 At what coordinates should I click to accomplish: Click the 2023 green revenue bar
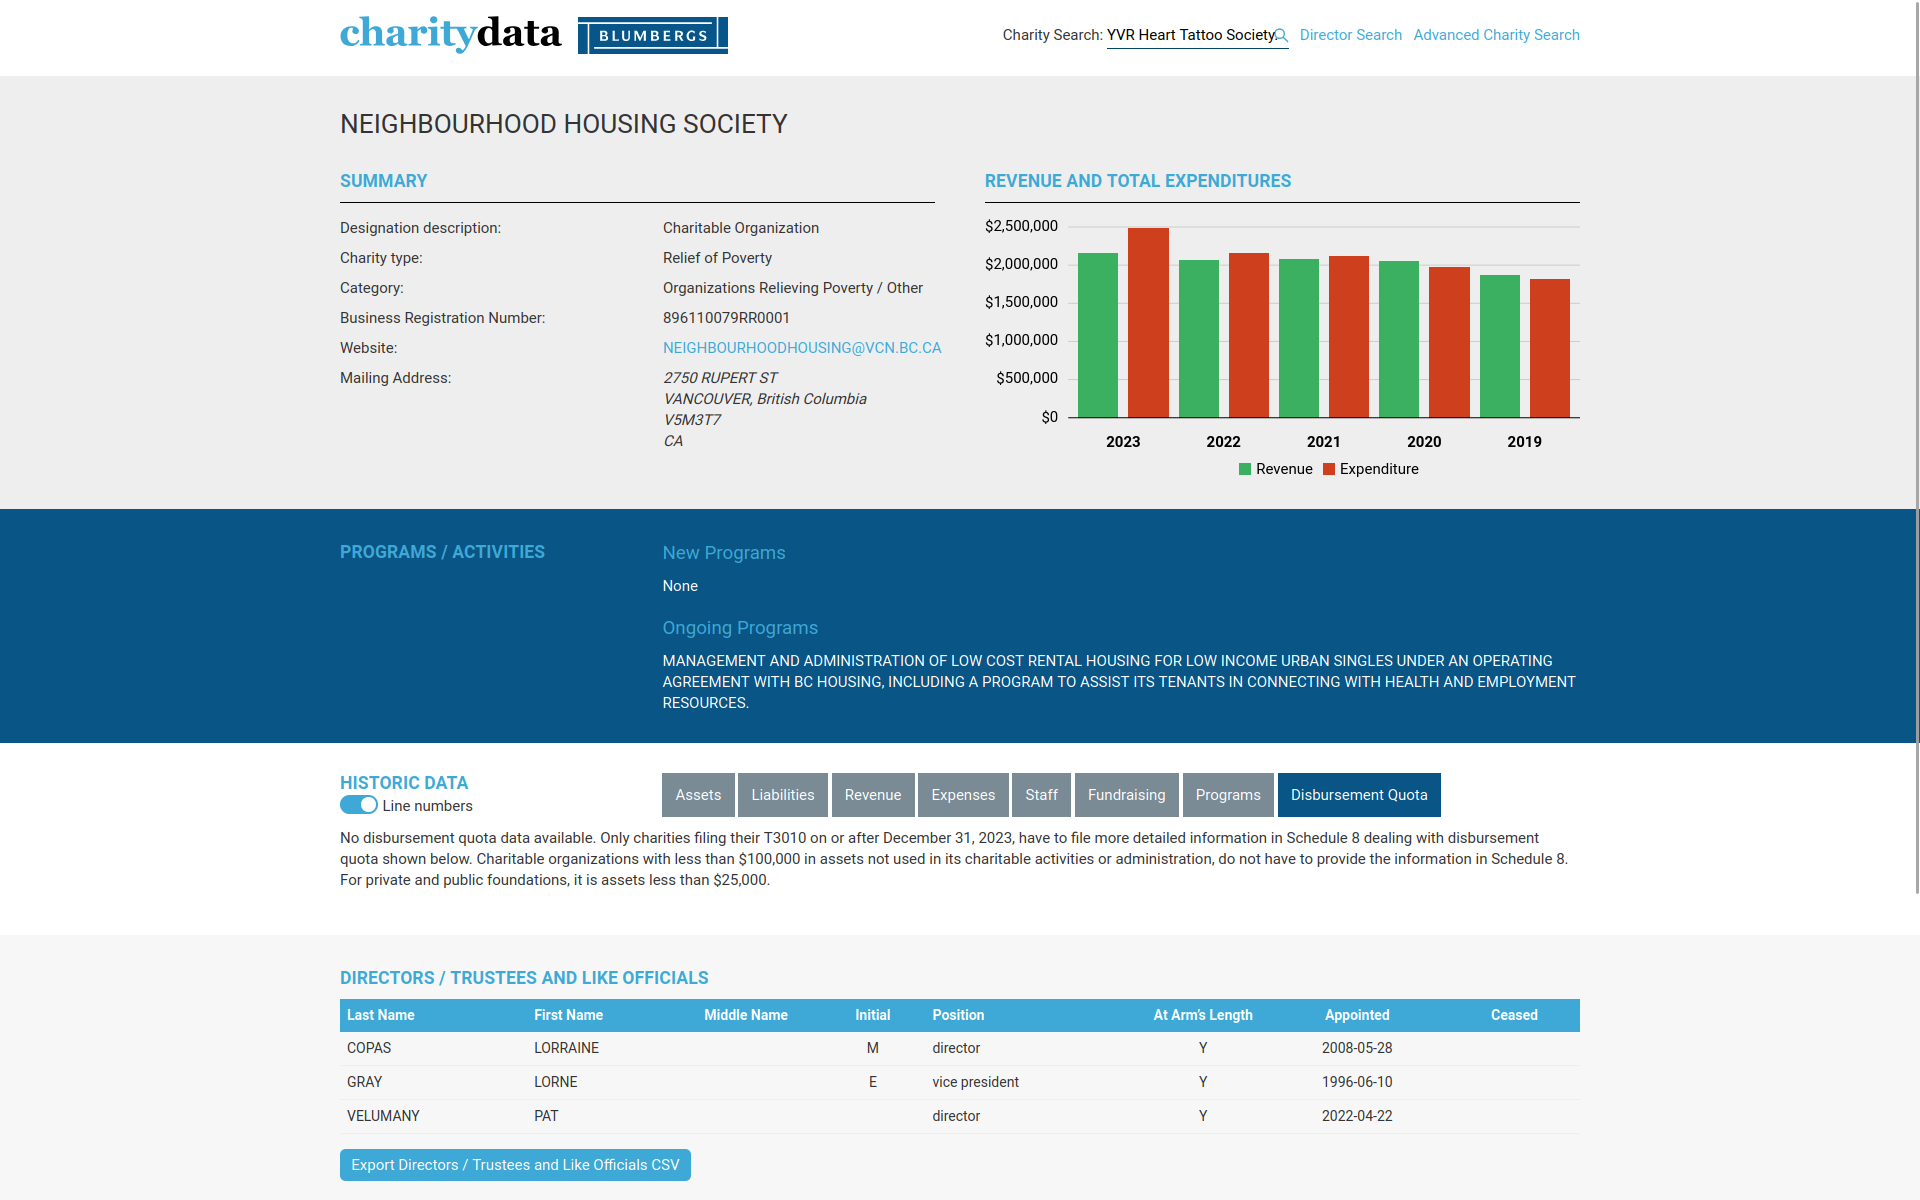(1098, 335)
